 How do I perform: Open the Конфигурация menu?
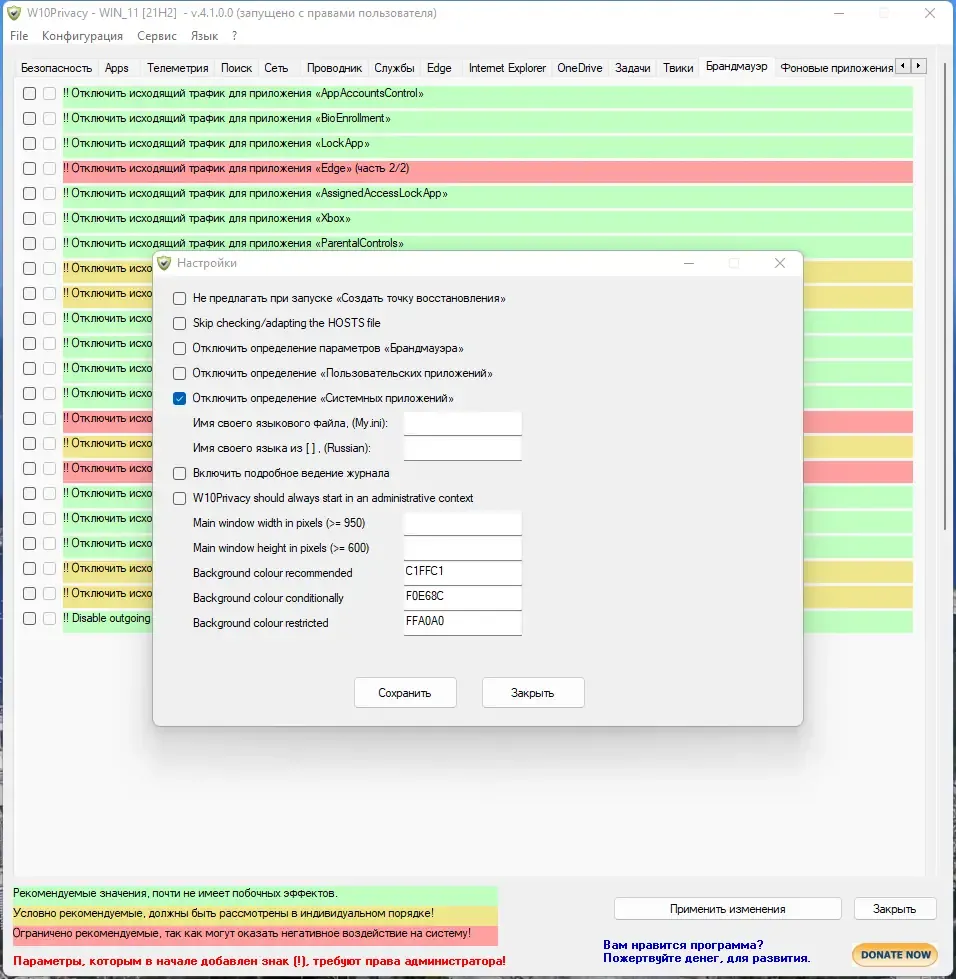[x=82, y=36]
